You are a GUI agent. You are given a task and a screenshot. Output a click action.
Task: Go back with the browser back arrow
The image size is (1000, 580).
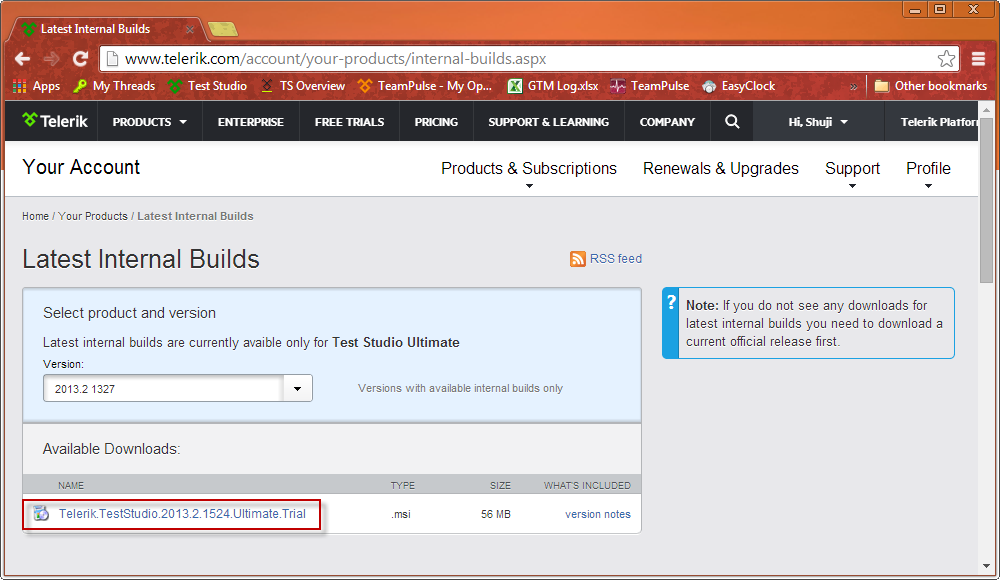(22, 59)
